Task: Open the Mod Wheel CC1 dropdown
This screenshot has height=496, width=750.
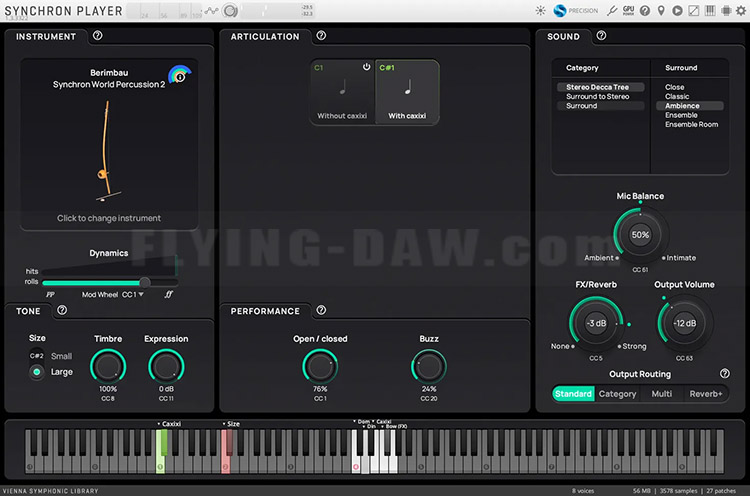Action: (133, 295)
